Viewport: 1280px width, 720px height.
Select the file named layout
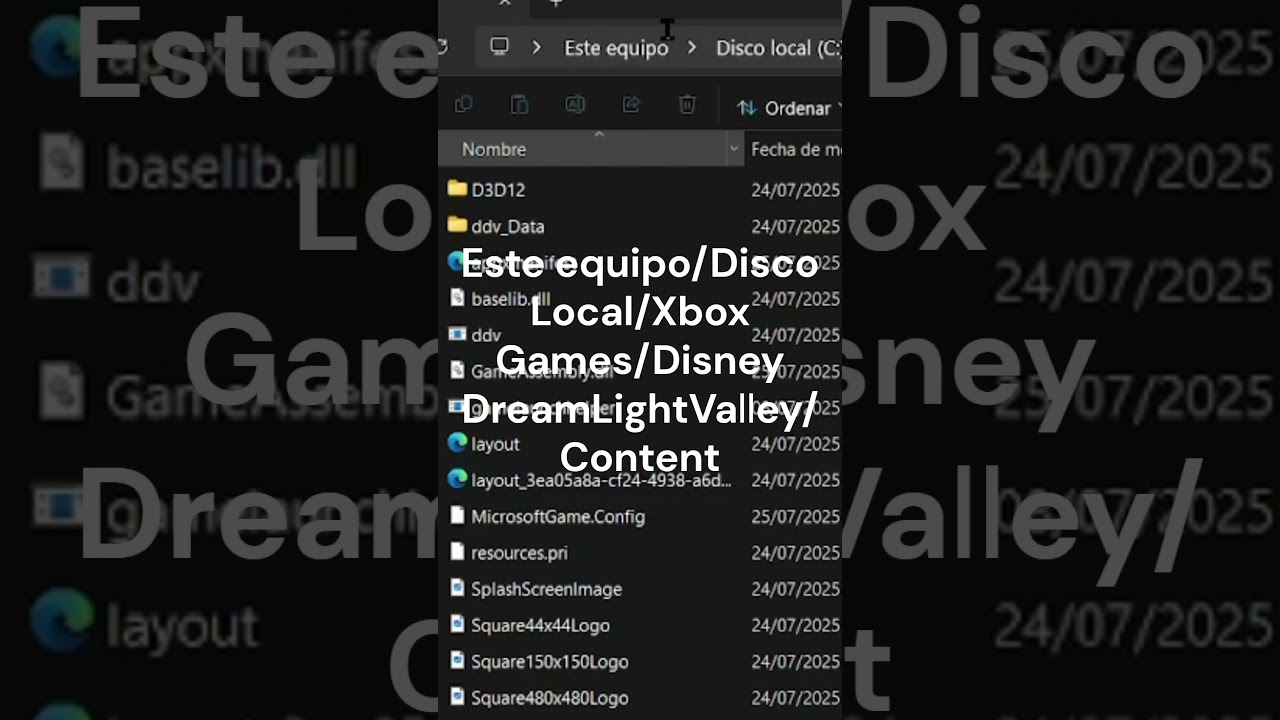click(x=495, y=444)
